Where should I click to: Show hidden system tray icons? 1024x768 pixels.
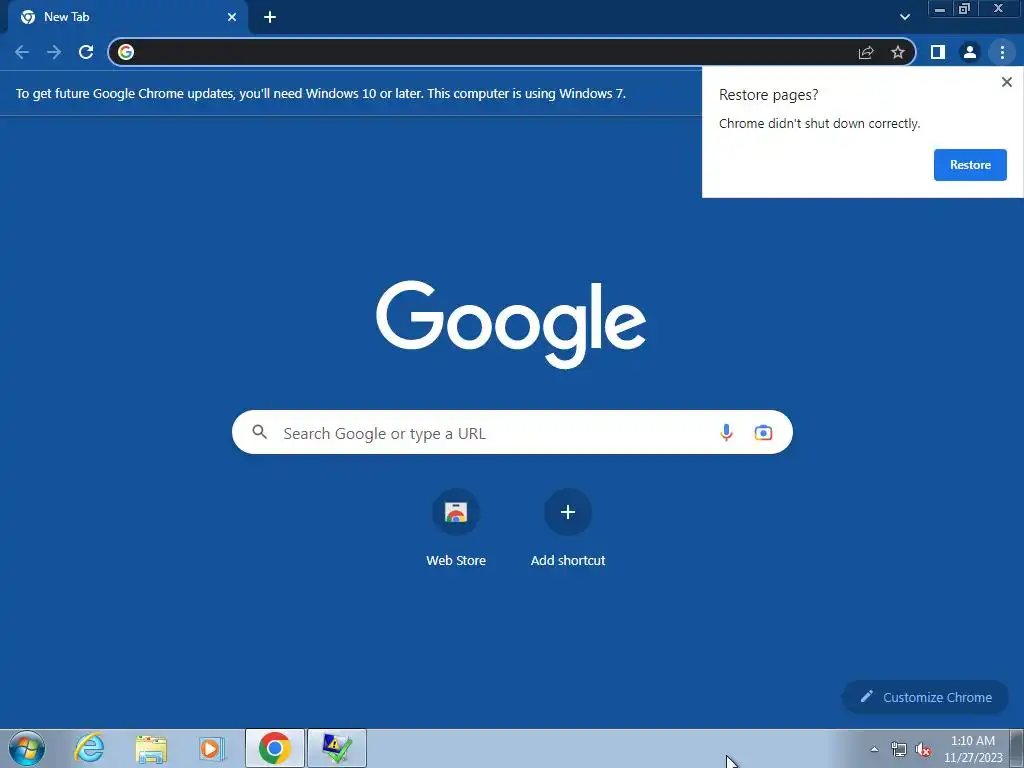pos(874,749)
